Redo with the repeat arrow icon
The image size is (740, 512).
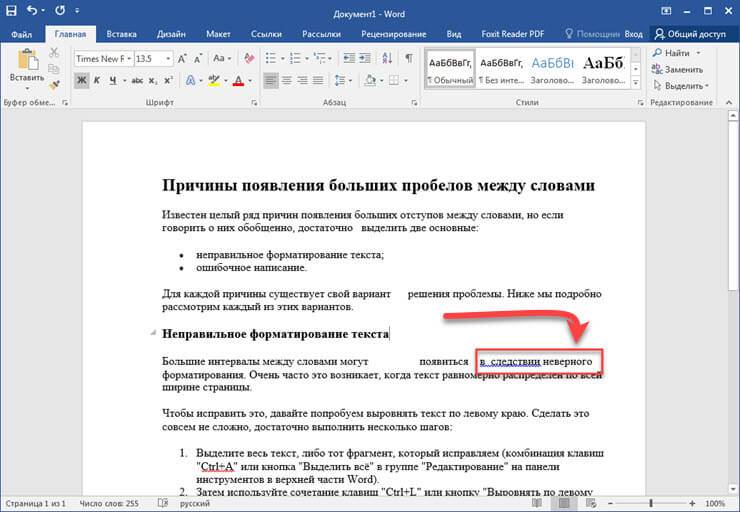click(x=60, y=10)
